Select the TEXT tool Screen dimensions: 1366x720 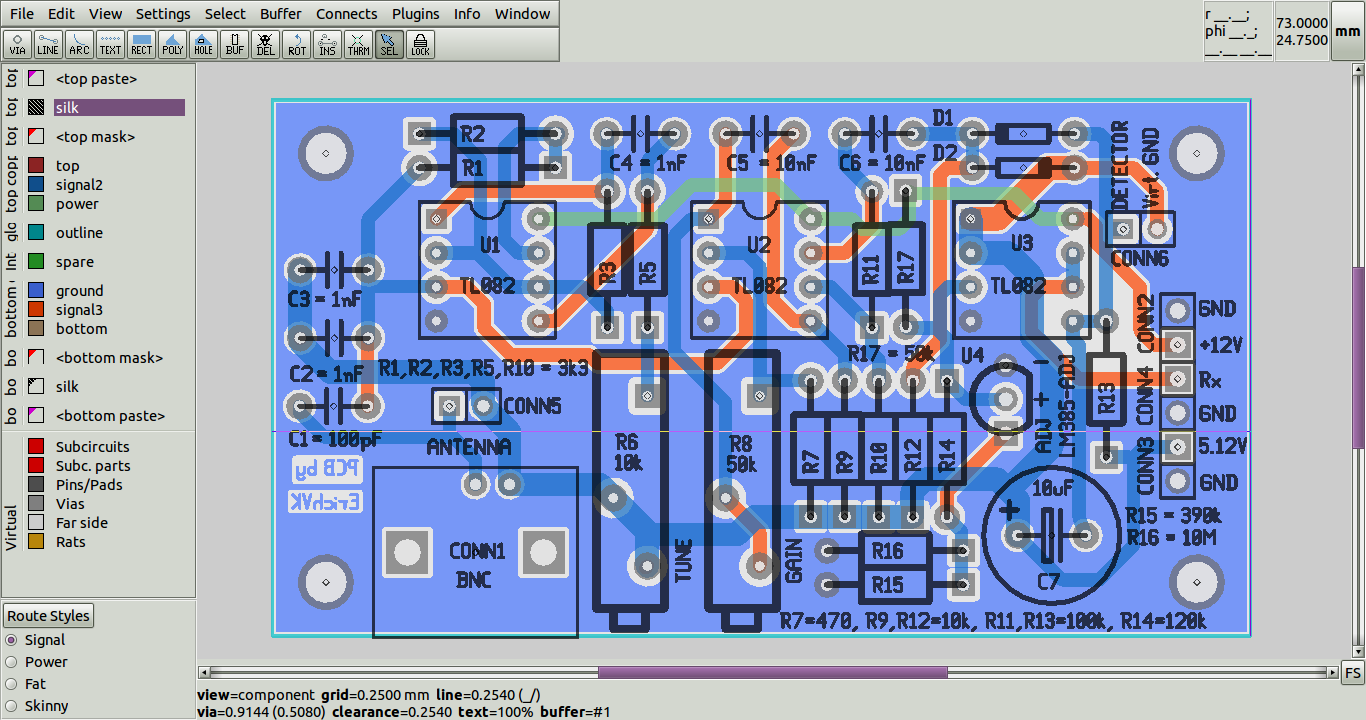[x=110, y=44]
